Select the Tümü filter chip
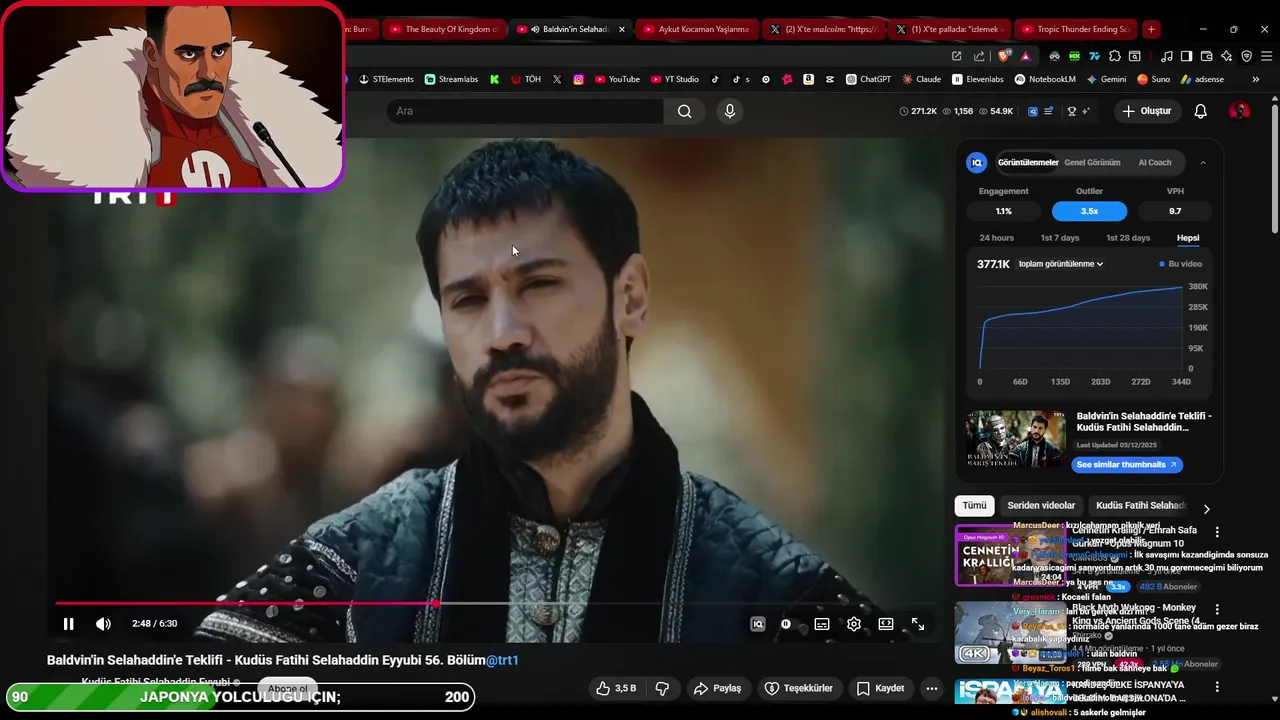 pyautogui.click(x=974, y=506)
